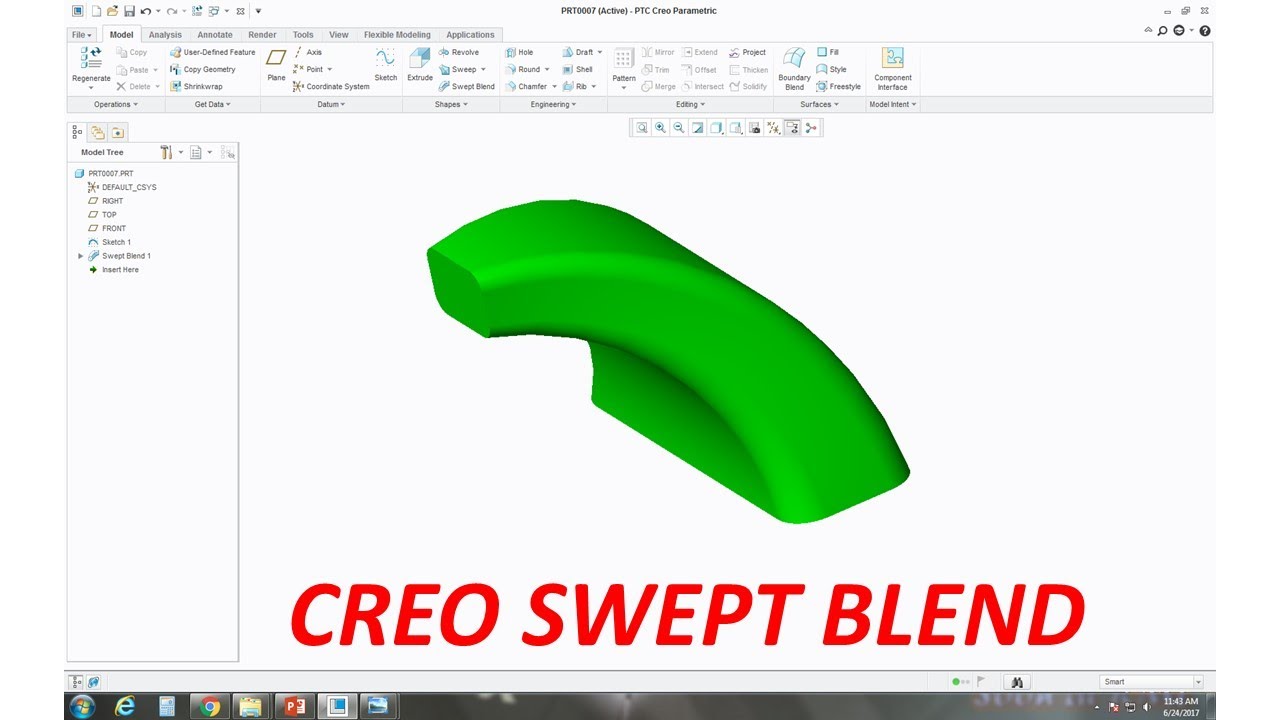Screen dimensions: 1280x720
Task: Click the Repaint icon in graphics toolbar
Action: point(698,127)
